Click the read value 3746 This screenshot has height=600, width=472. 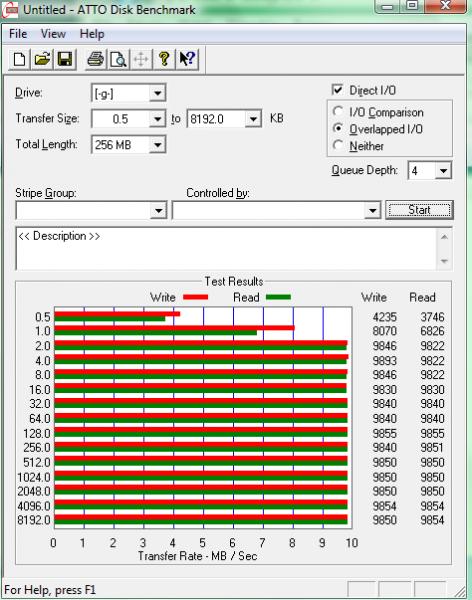(432, 317)
